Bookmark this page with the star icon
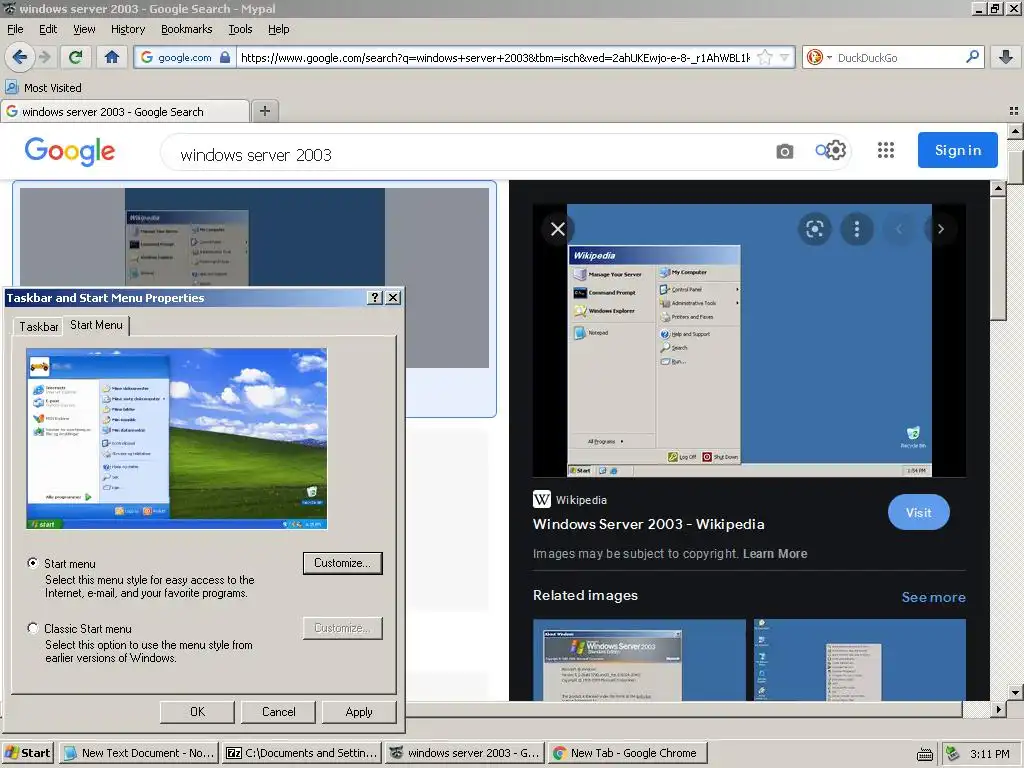This screenshot has width=1024, height=768. pyautogui.click(x=765, y=57)
